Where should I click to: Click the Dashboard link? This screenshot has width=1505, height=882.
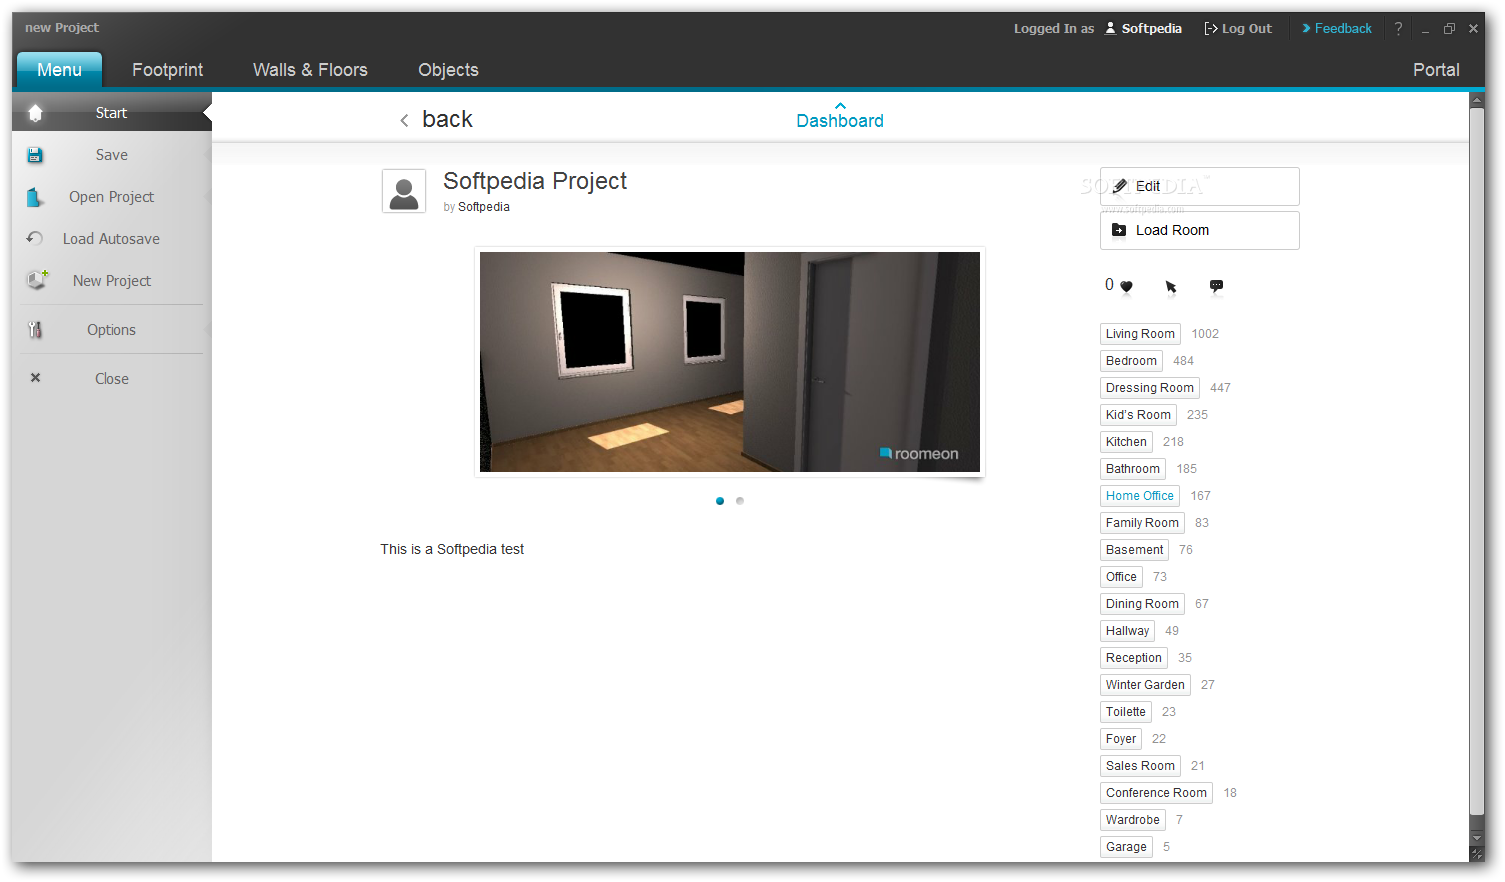[x=840, y=121]
